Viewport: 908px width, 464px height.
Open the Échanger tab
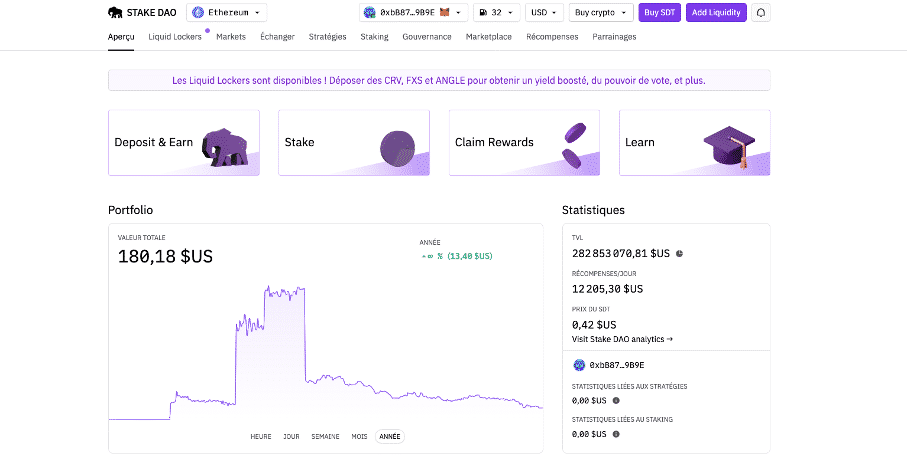(277, 37)
